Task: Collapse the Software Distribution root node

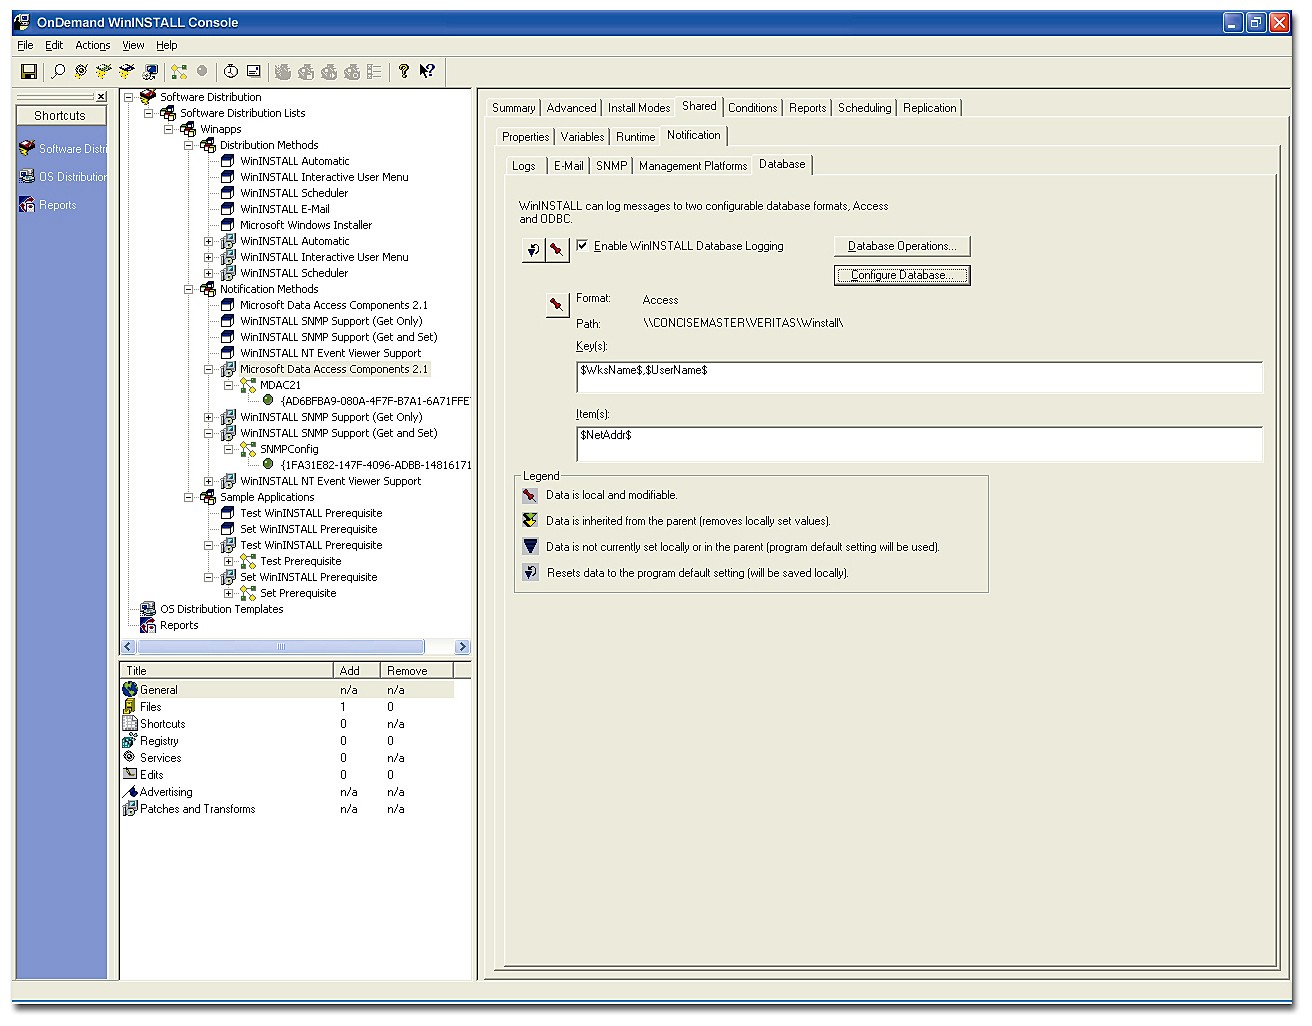Action: (x=128, y=97)
